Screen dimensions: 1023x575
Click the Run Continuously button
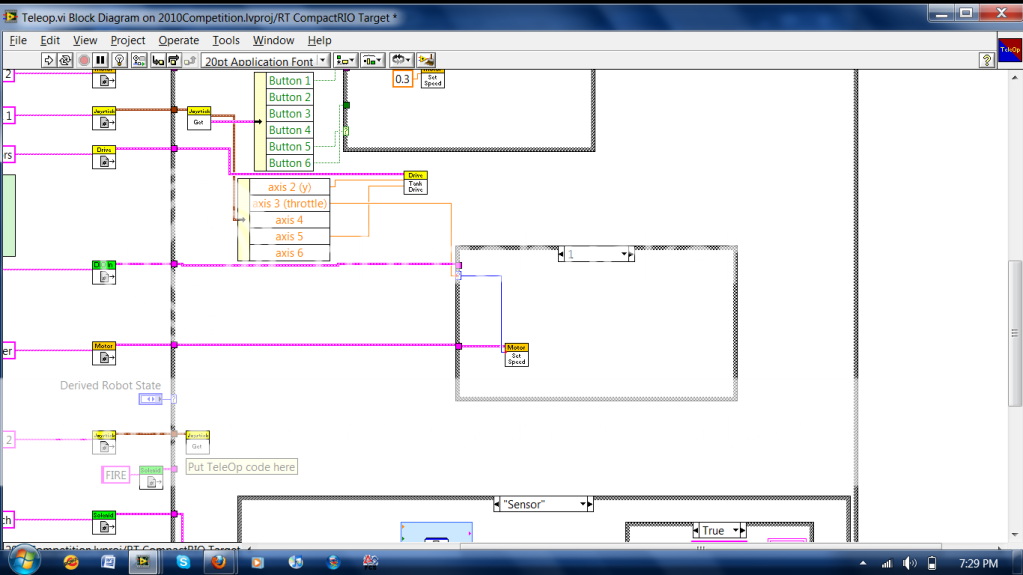click(x=66, y=61)
